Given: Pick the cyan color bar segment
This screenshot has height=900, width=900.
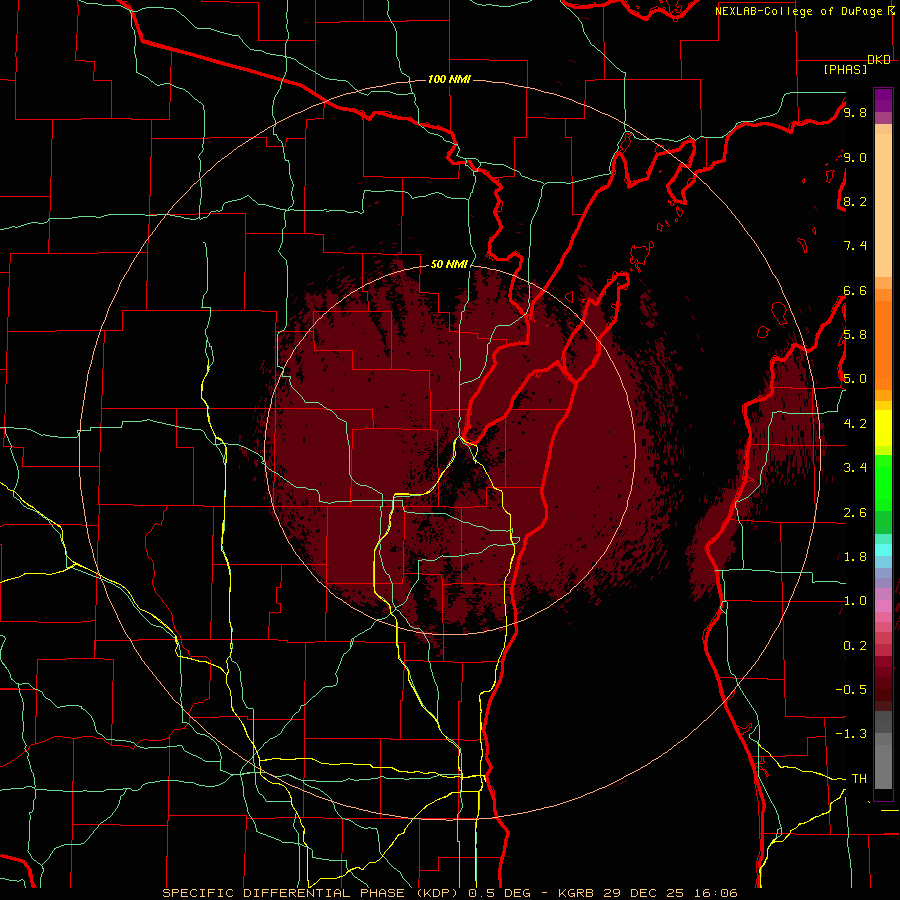Looking at the screenshot, I should coord(883,550).
